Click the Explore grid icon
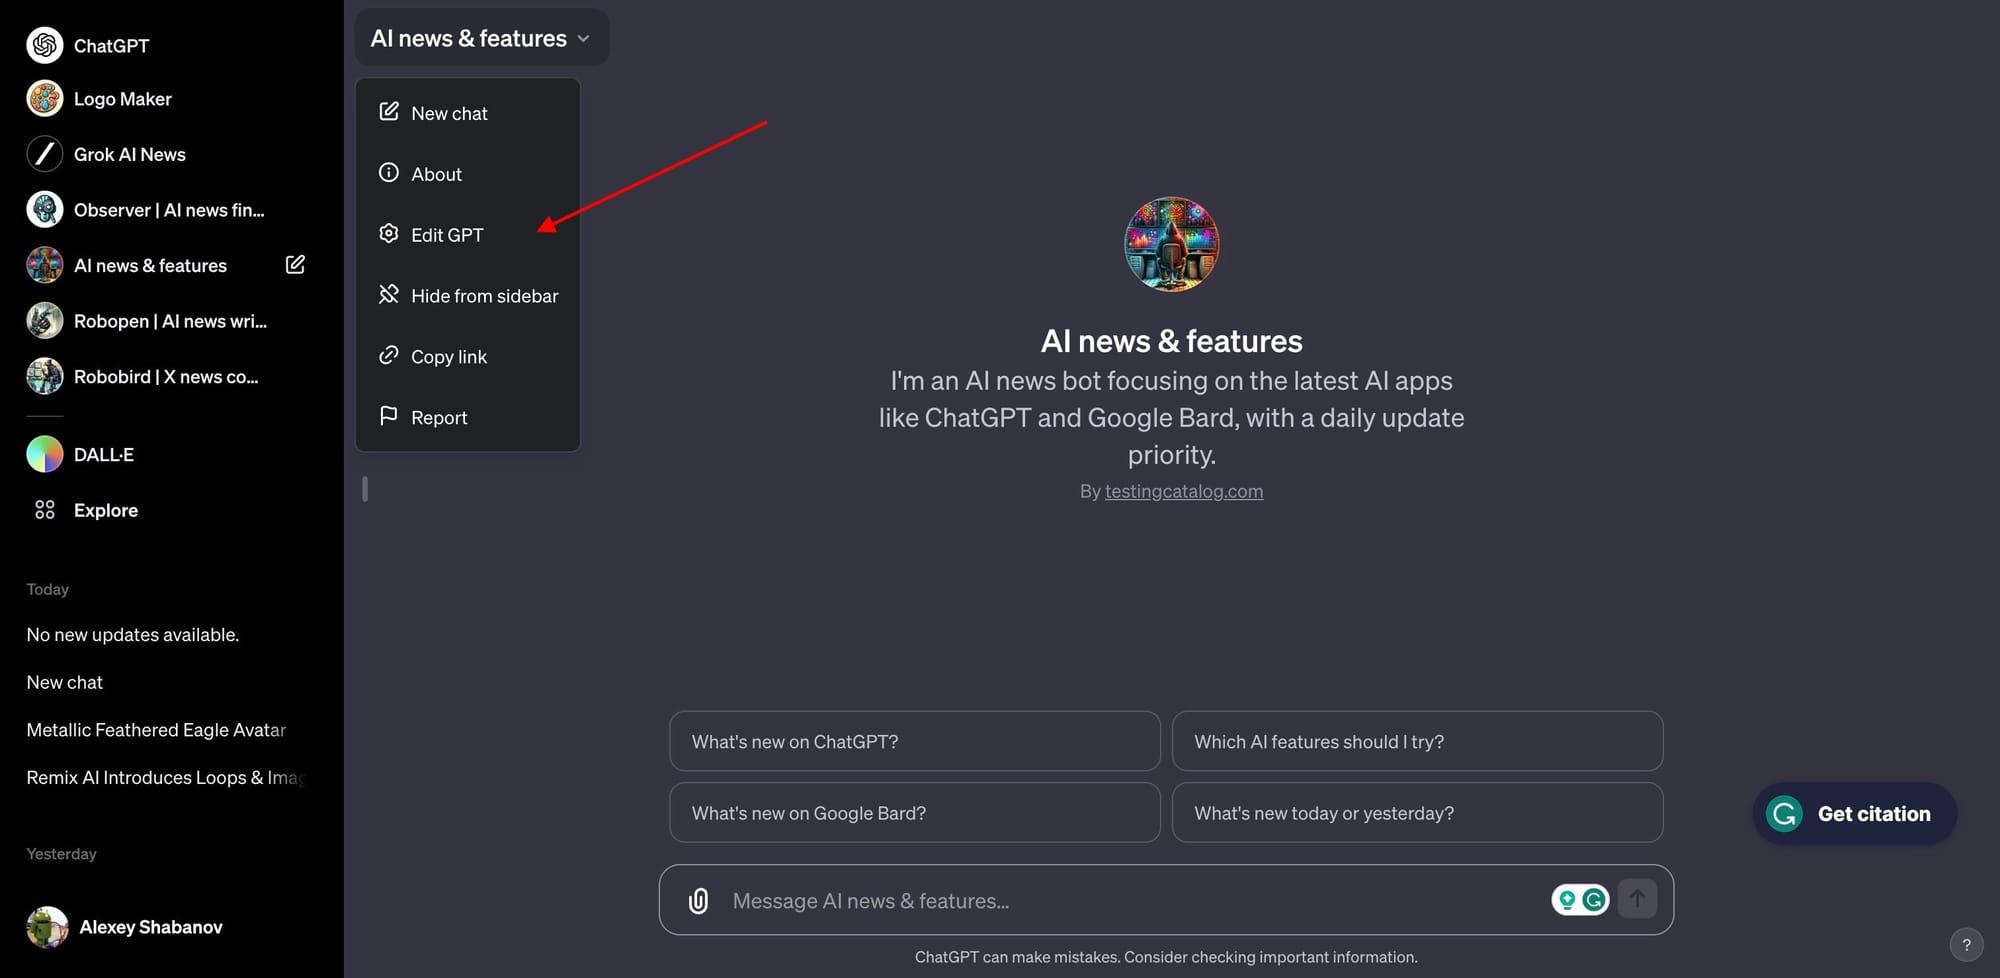 pyautogui.click(x=45, y=510)
